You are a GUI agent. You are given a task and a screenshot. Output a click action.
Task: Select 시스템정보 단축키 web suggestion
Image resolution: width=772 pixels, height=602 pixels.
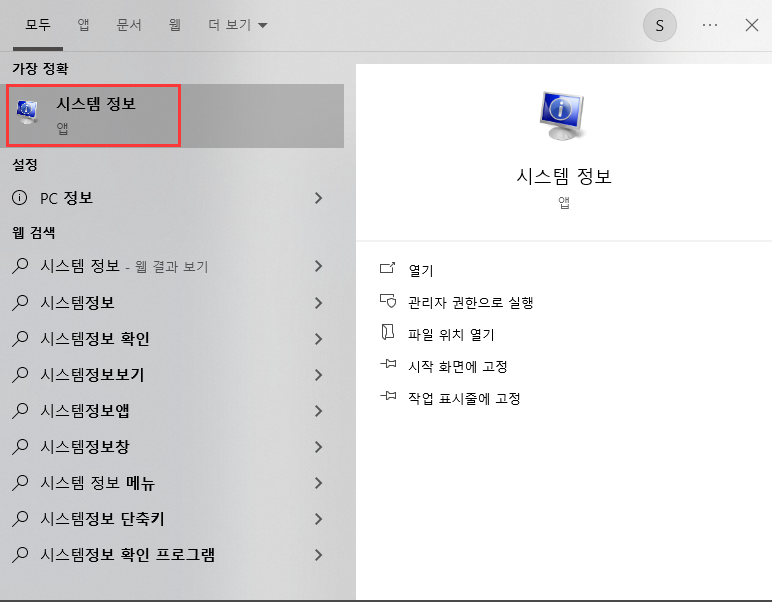(172, 518)
